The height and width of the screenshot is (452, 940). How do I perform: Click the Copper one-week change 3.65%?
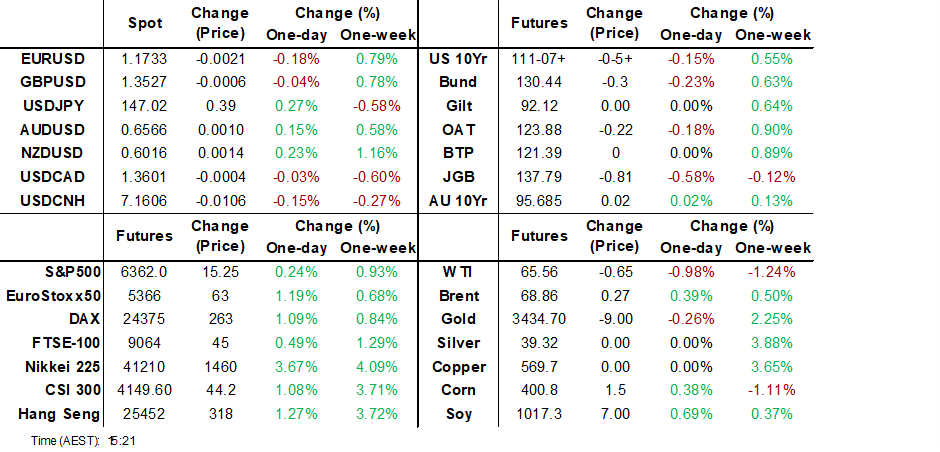coord(771,367)
